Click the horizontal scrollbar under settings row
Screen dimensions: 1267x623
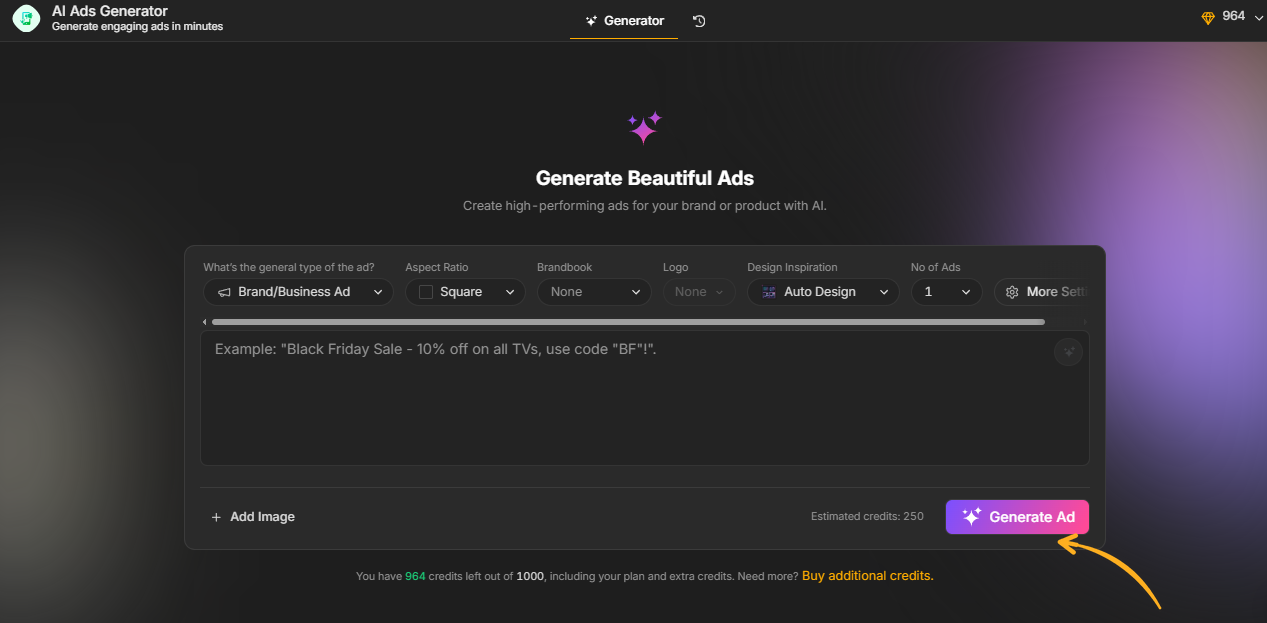coord(628,322)
